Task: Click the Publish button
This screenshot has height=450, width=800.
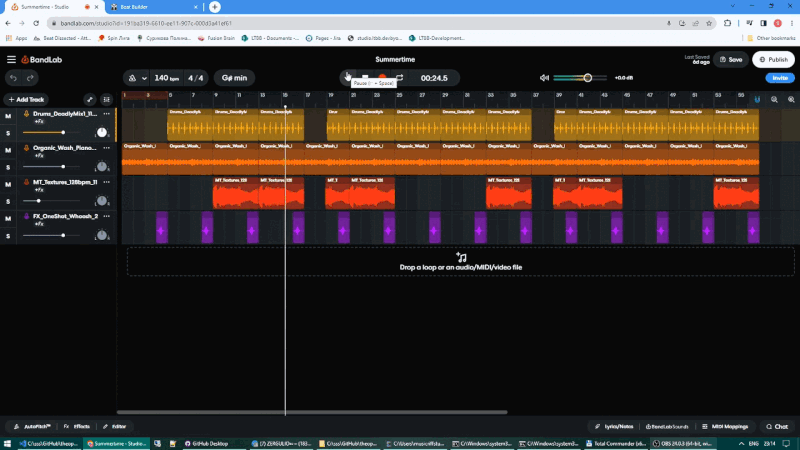Action: click(x=773, y=60)
